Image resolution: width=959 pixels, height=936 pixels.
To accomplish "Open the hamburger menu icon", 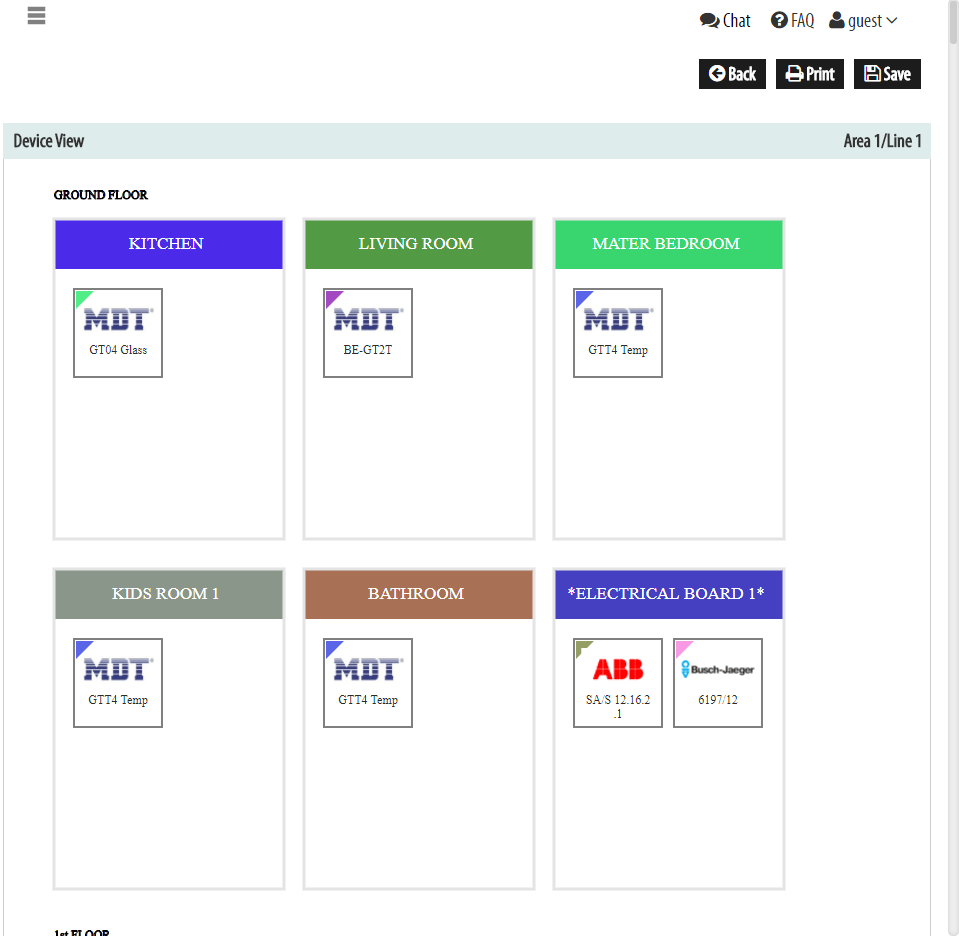I will (37, 15).
